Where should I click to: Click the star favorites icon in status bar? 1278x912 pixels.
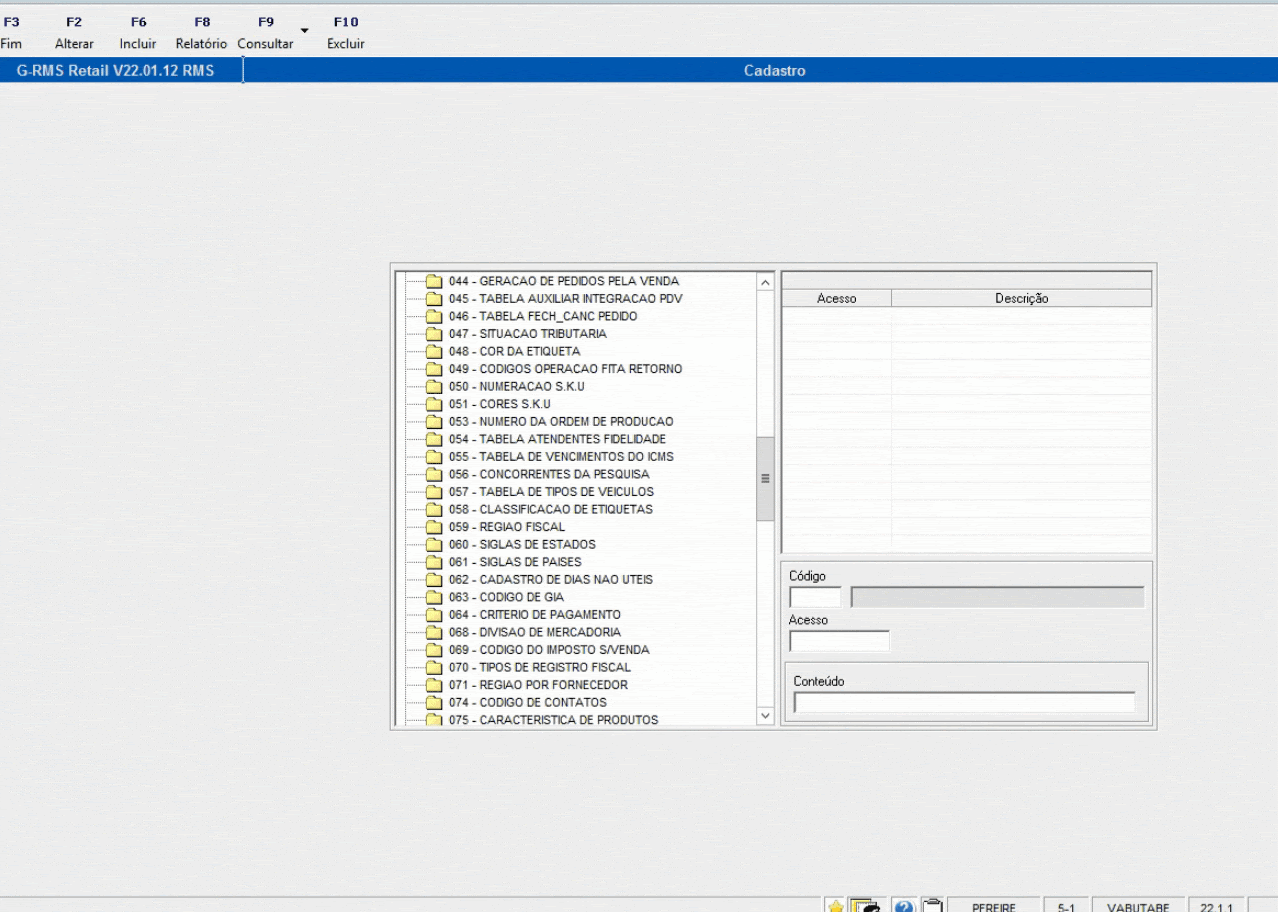pyautogui.click(x=836, y=906)
